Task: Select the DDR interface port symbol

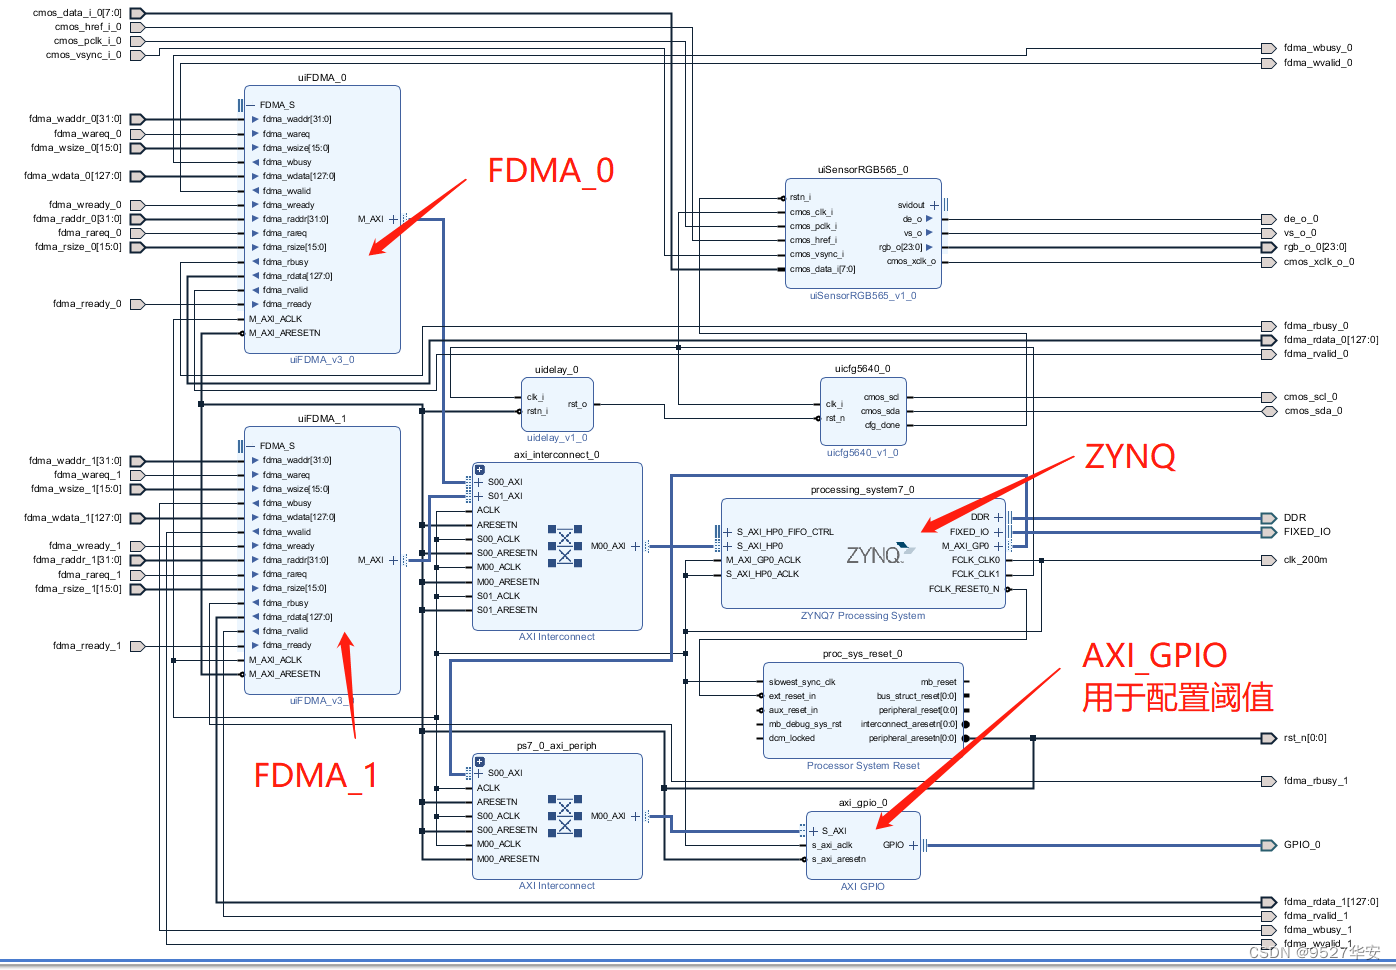Action: (1268, 518)
